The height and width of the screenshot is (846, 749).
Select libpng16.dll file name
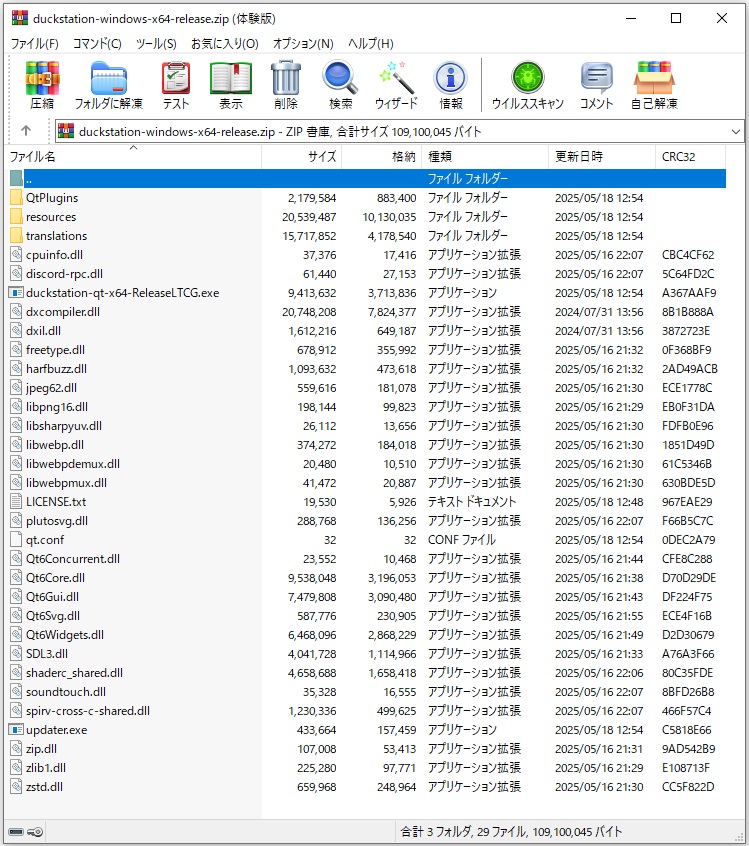(57, 406)
